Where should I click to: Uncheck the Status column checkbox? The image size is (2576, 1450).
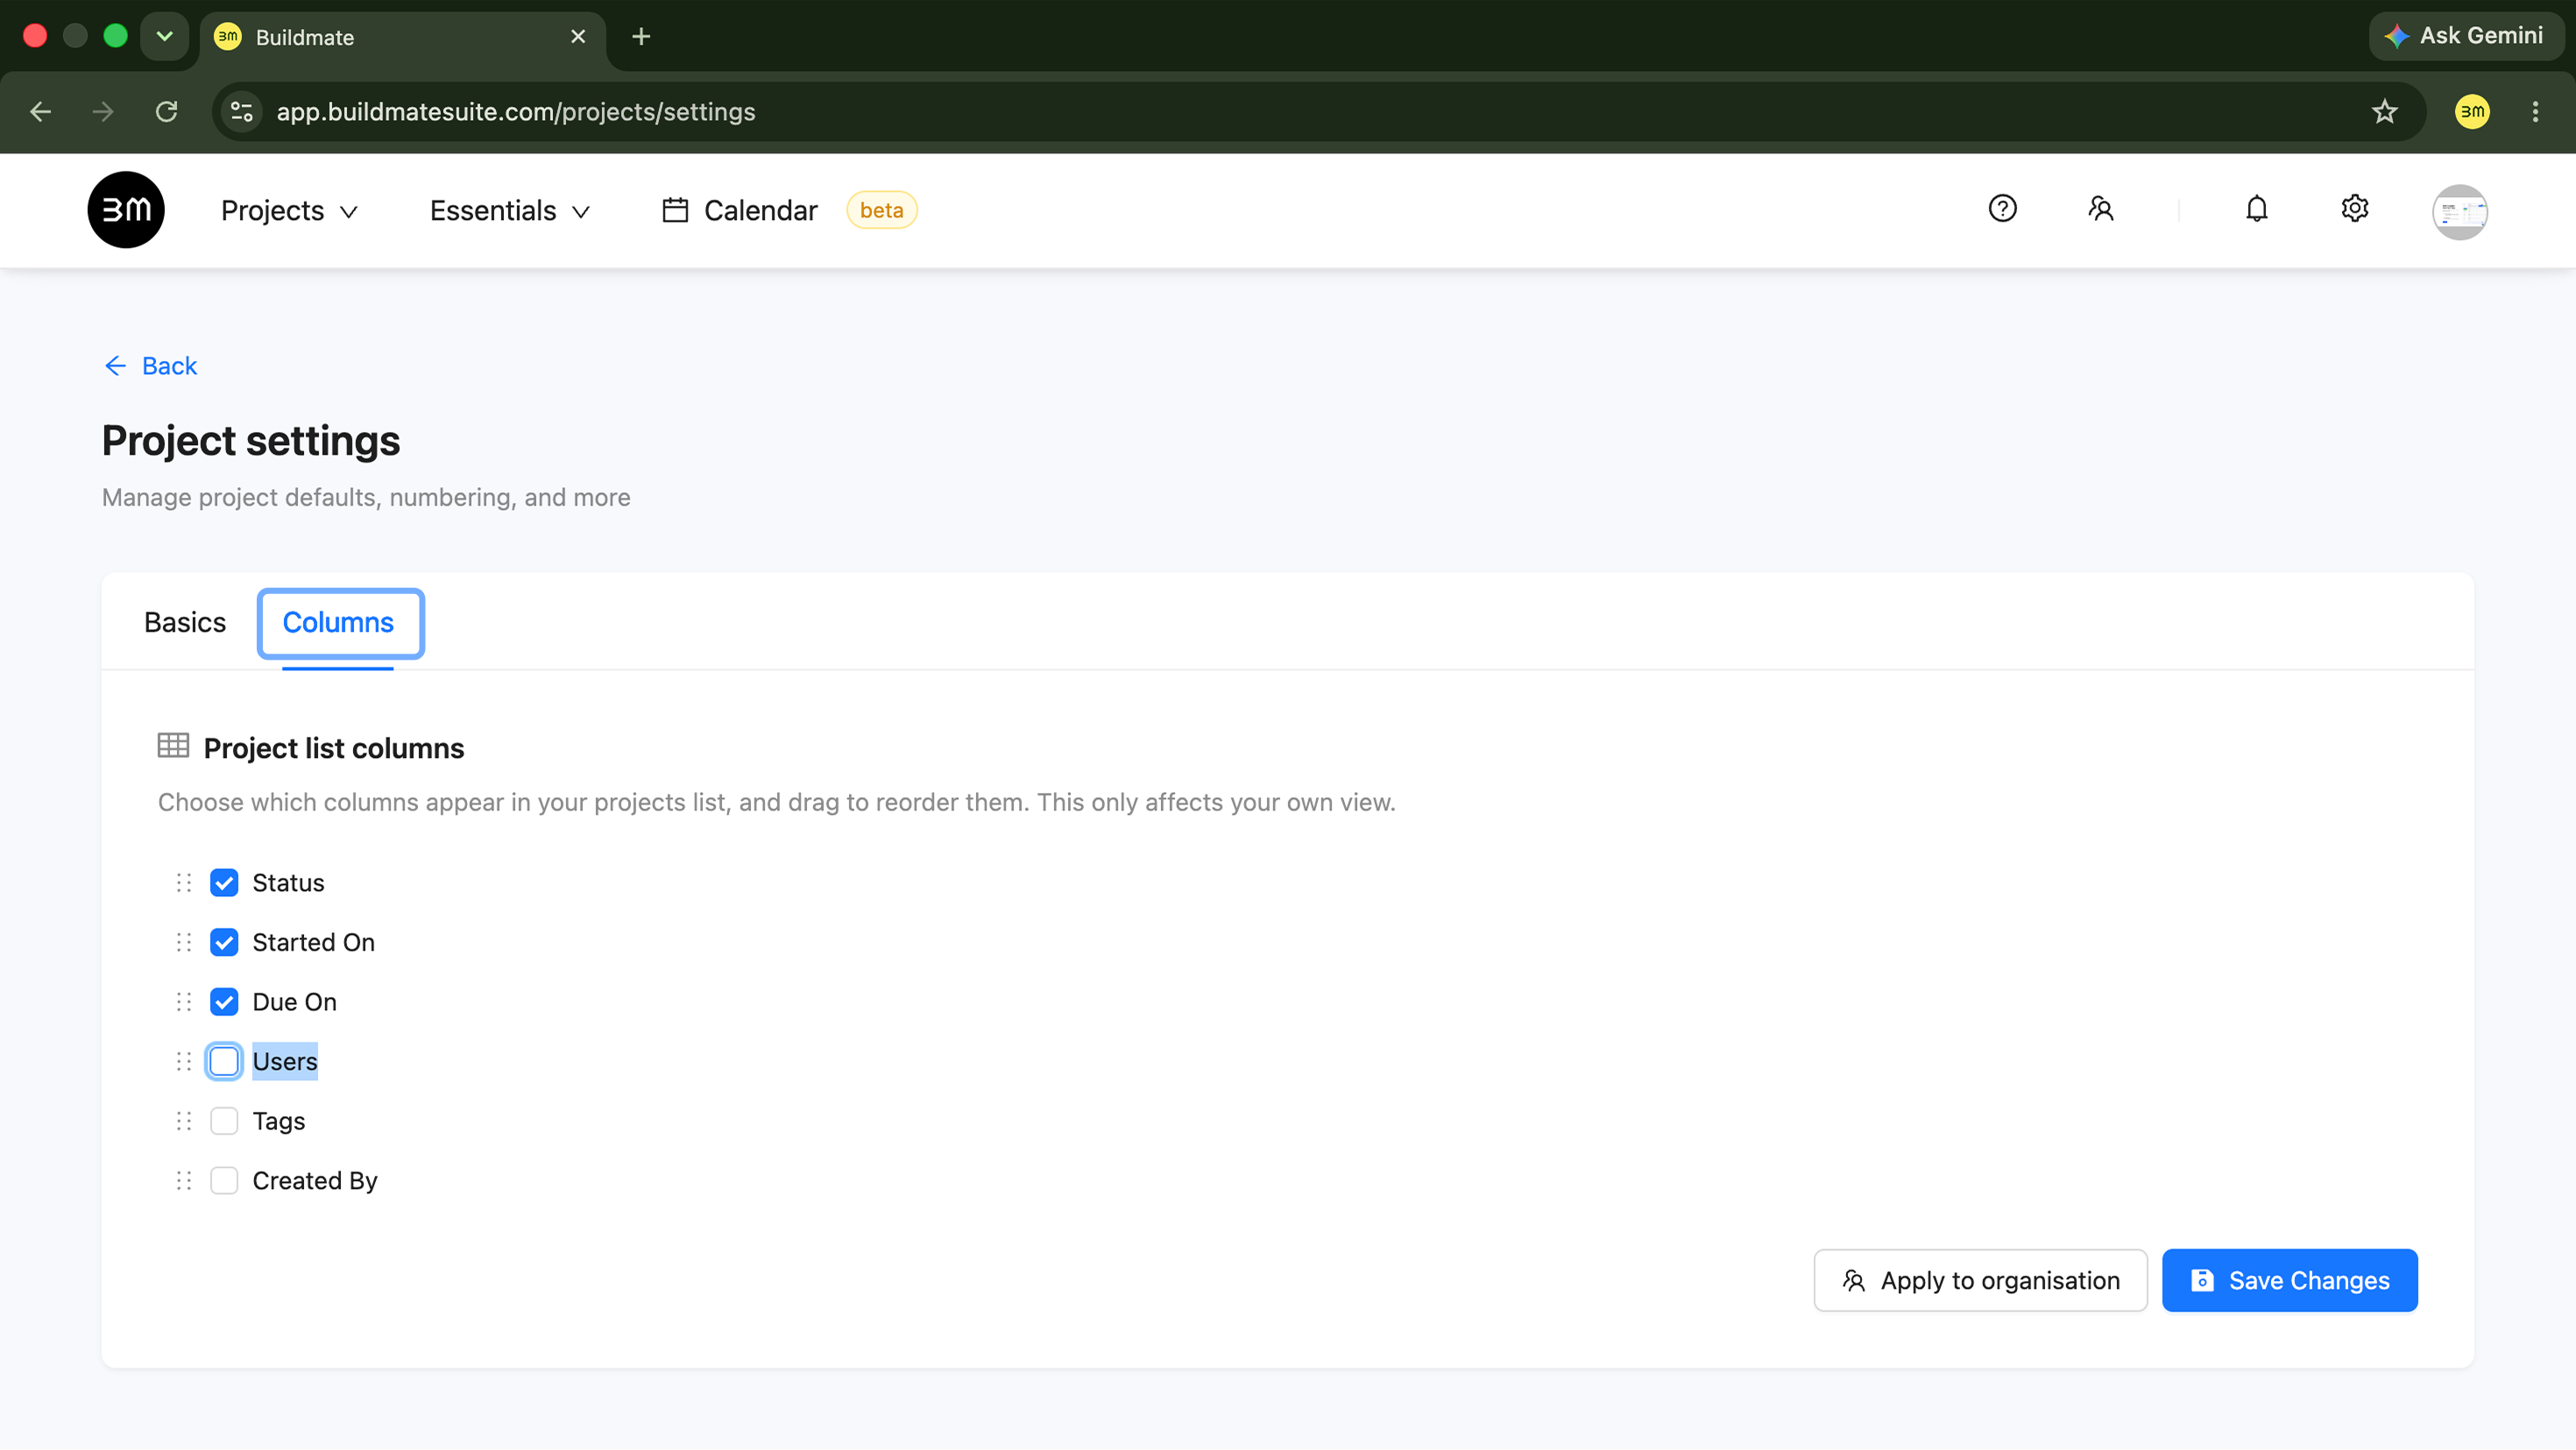tap(224, 882)
